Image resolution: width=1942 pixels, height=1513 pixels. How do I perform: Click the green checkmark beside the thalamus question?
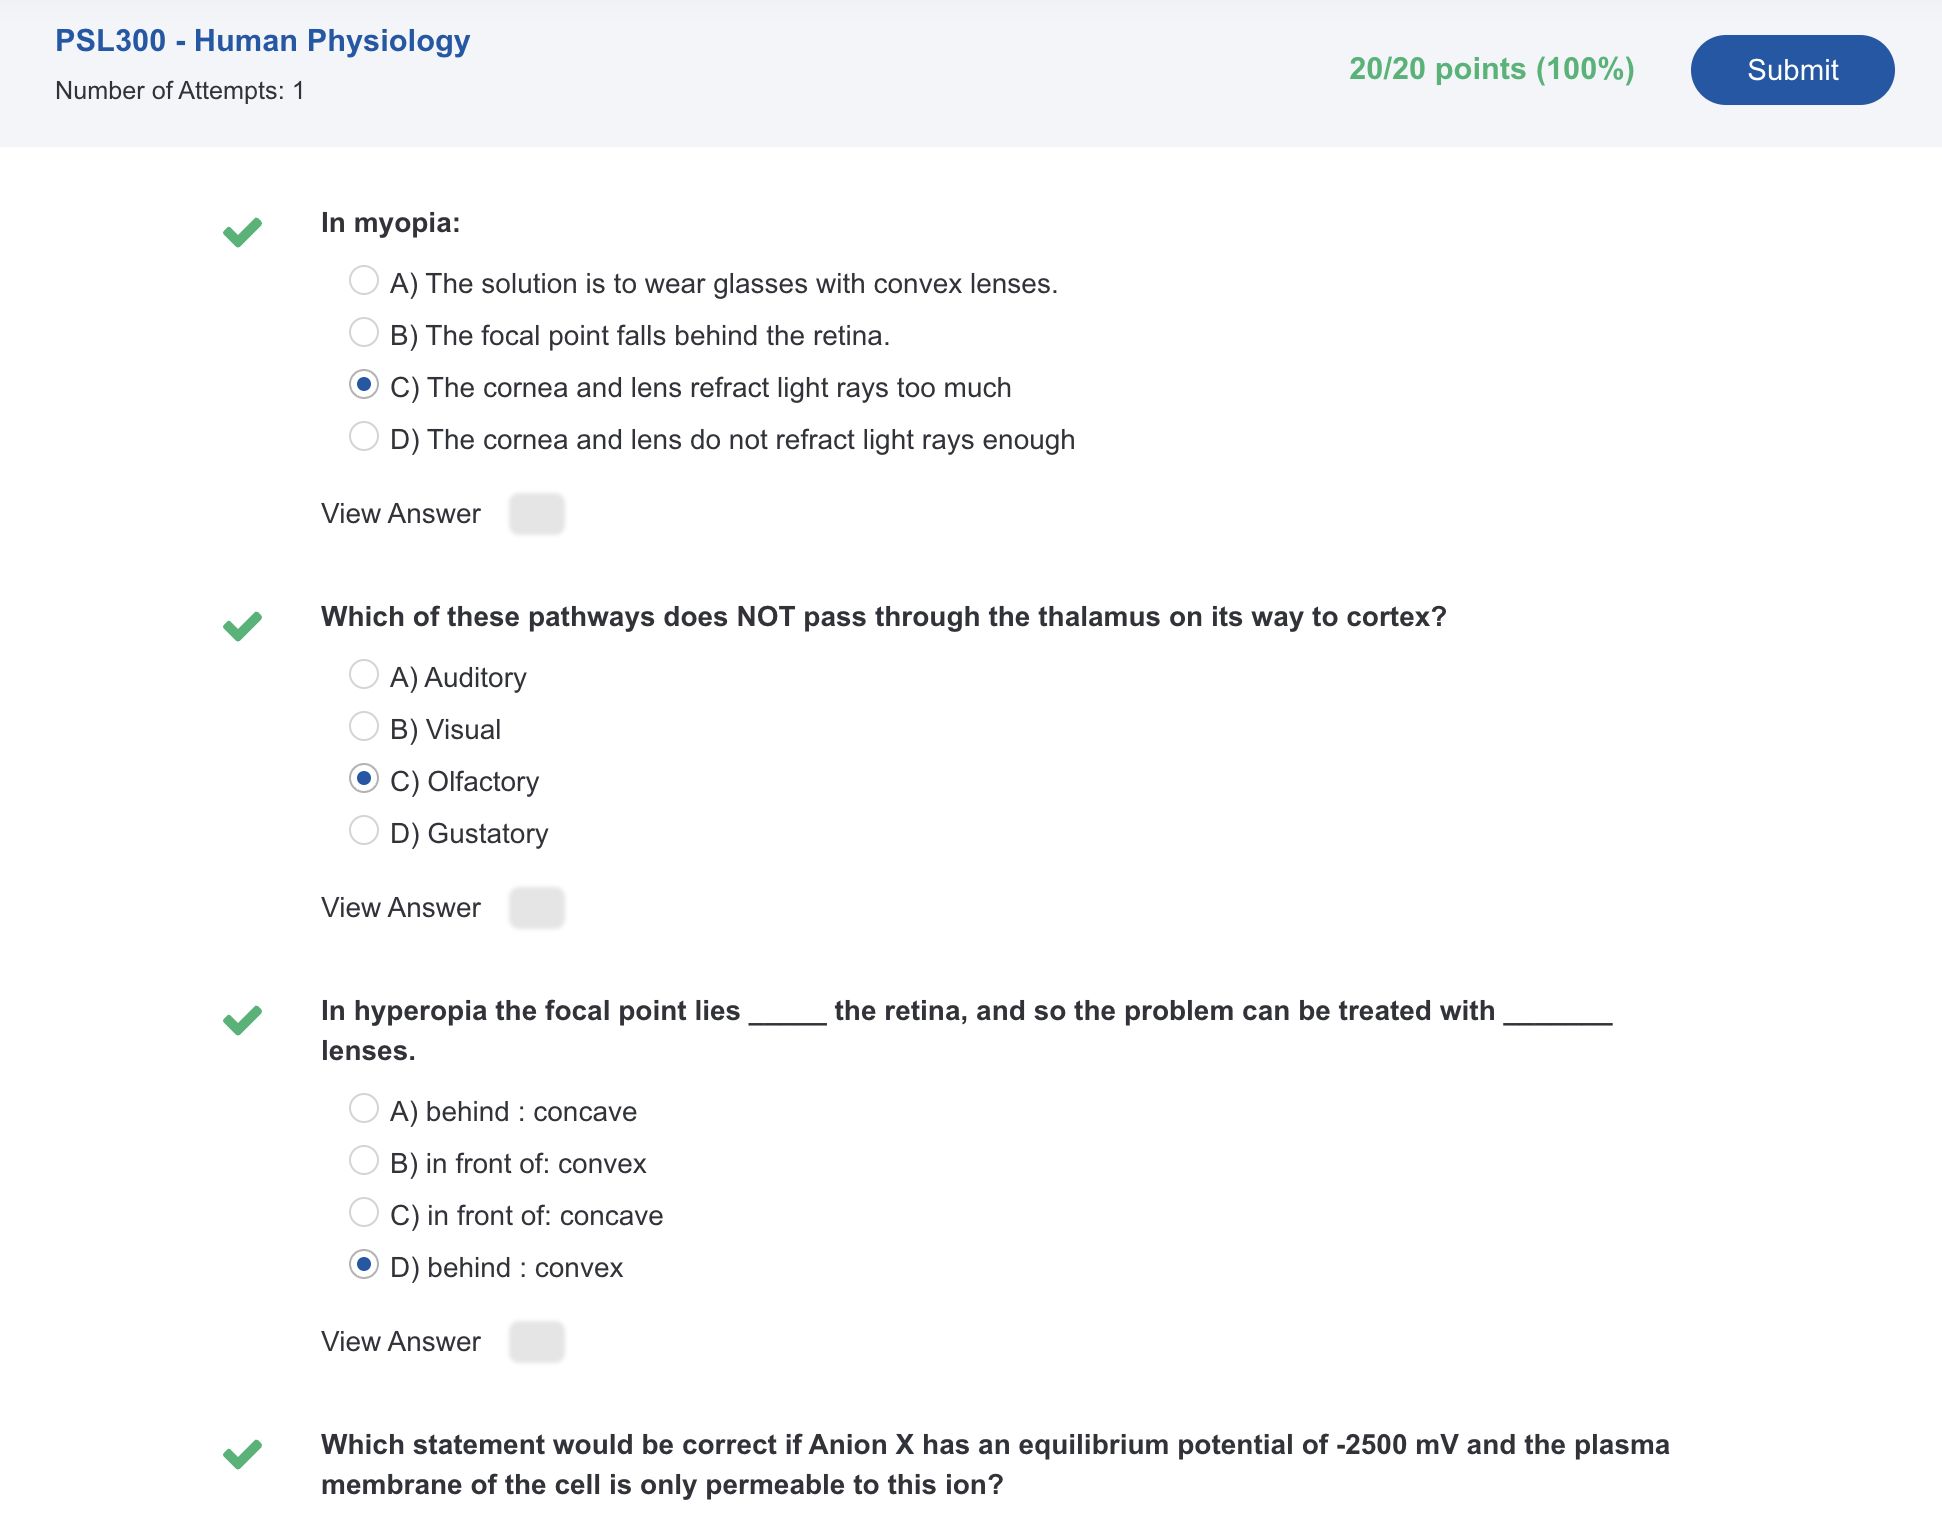tap(242, 626)
